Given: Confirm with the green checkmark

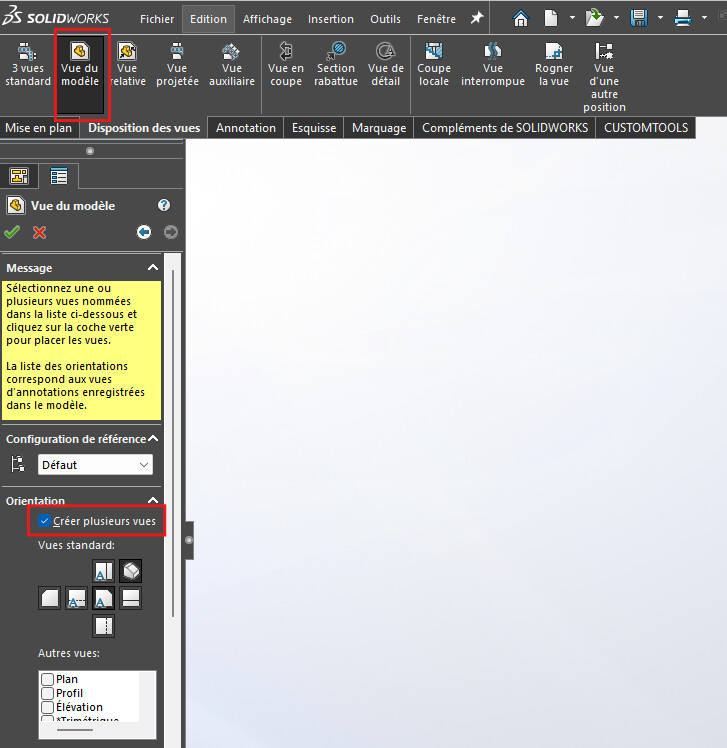Looking at the screenshot, I should coord(12,232).
